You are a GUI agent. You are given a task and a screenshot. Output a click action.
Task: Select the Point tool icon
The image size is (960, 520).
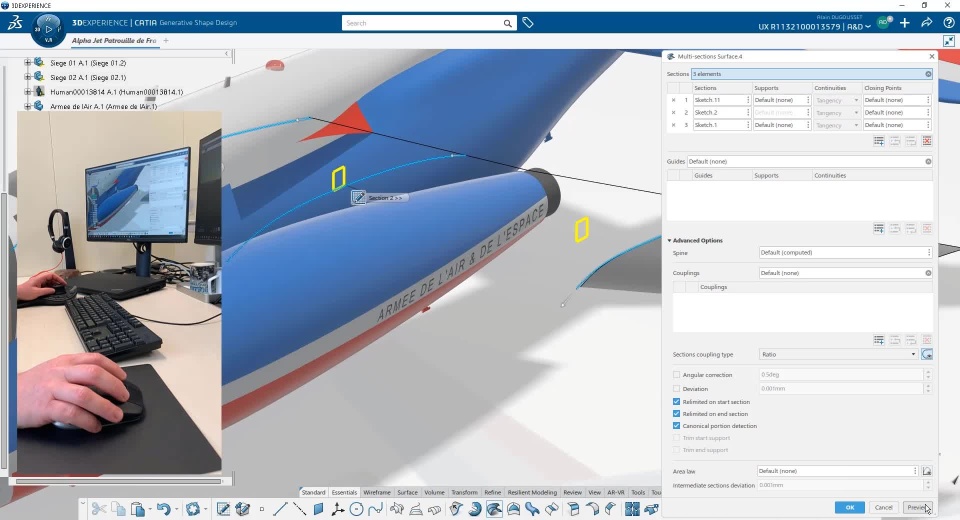point(261,509)
